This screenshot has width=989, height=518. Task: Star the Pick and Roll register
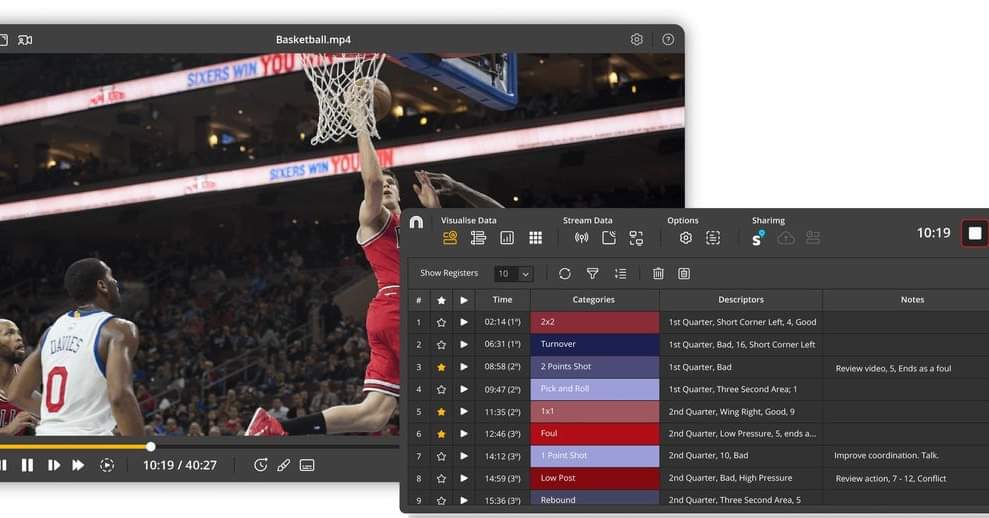pyautogui.click(x=441, y=389)
